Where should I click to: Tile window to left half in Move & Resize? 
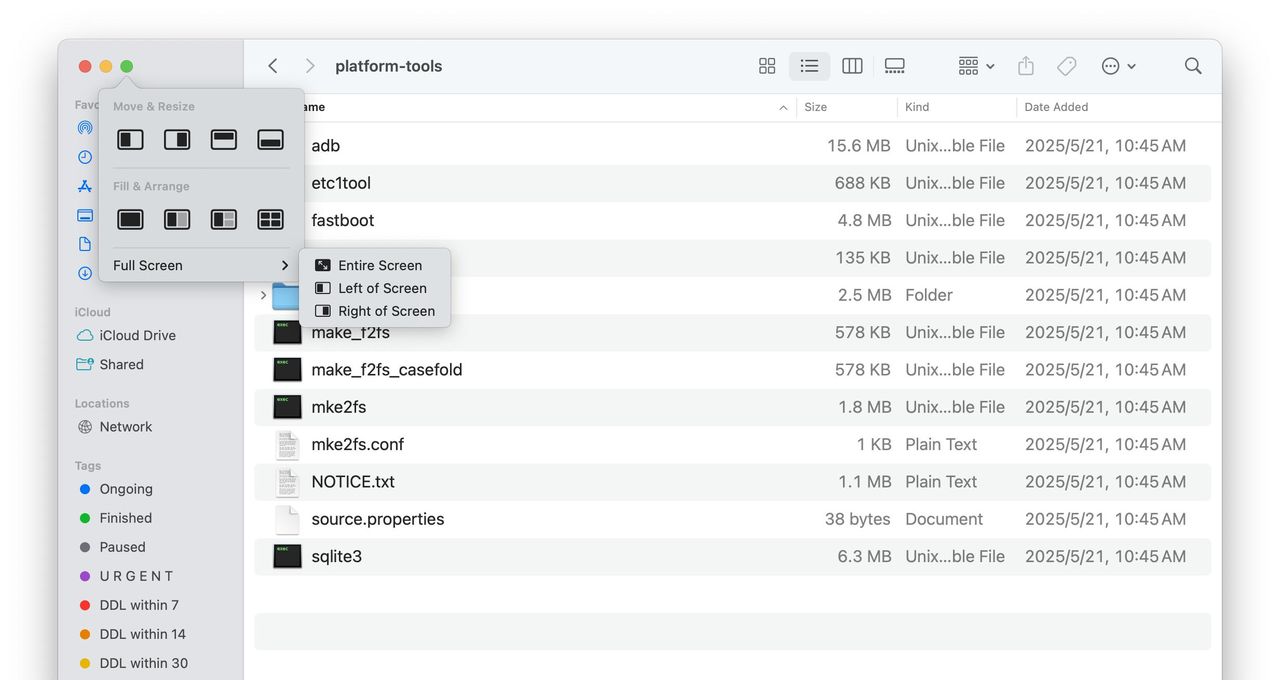pyautogui.click(x=130, y=140)
